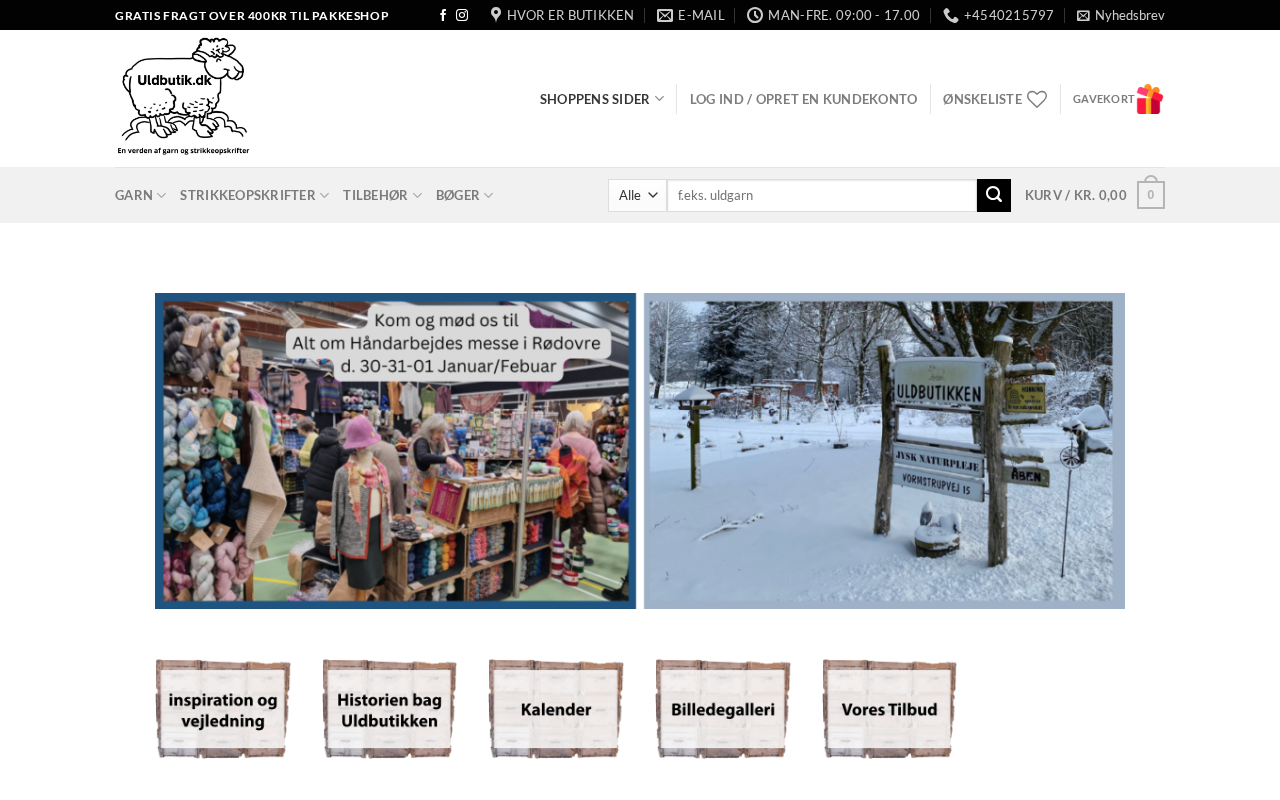
Task: Open Kurv / kr. 0,00 cart link
Action: pyautogui.click(x=1076, y=195)
